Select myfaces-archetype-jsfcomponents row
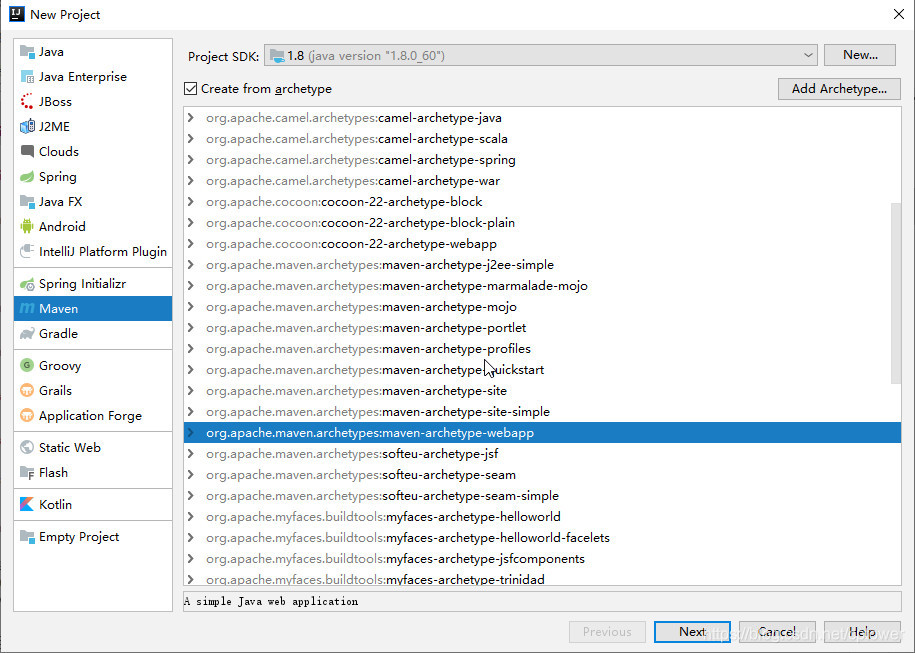 click(542, 559)
